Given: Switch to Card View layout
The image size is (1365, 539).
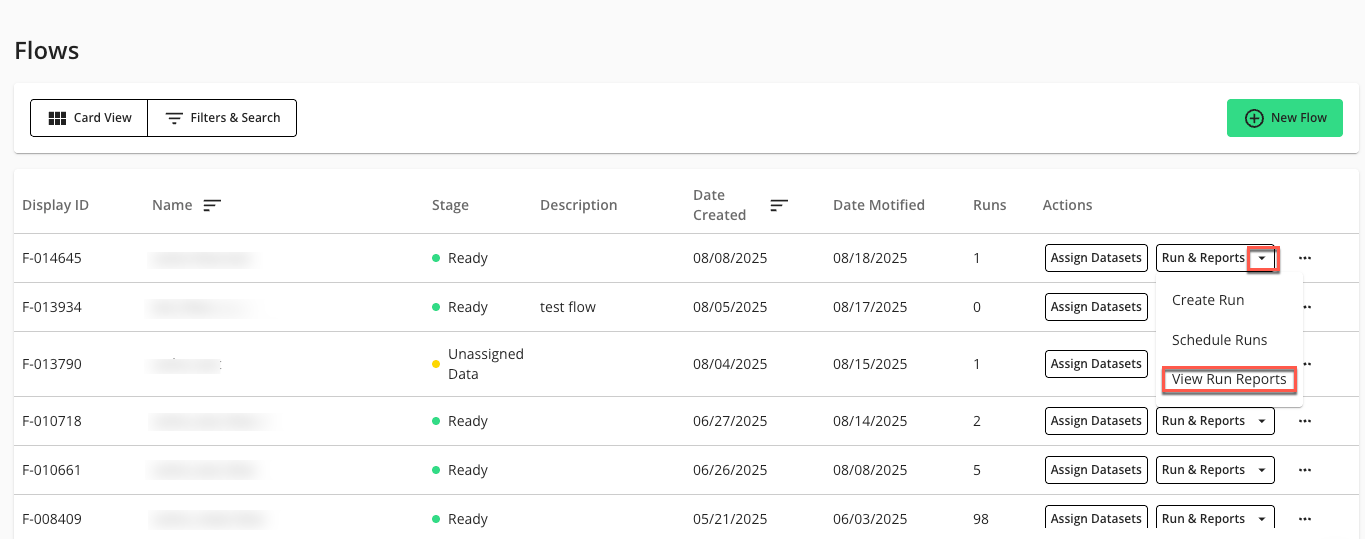Looking at the screenshot, I should point(90,118).
